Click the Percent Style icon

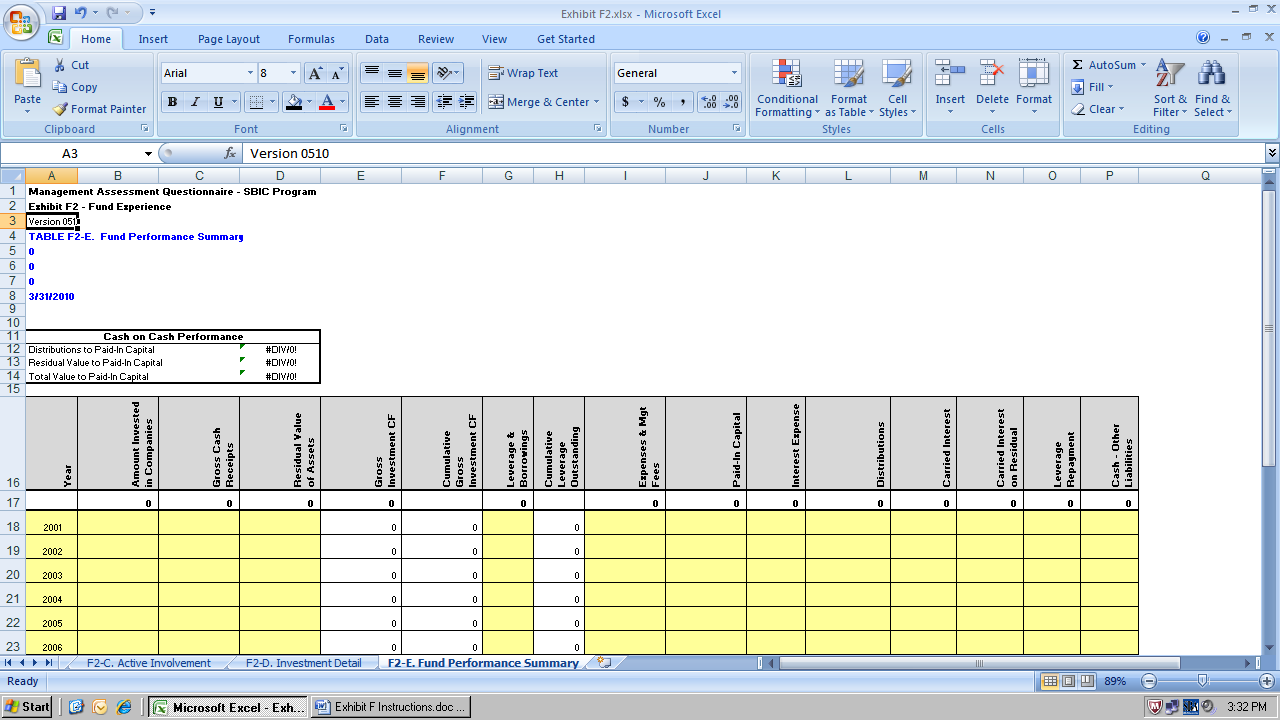click(659, 102)
